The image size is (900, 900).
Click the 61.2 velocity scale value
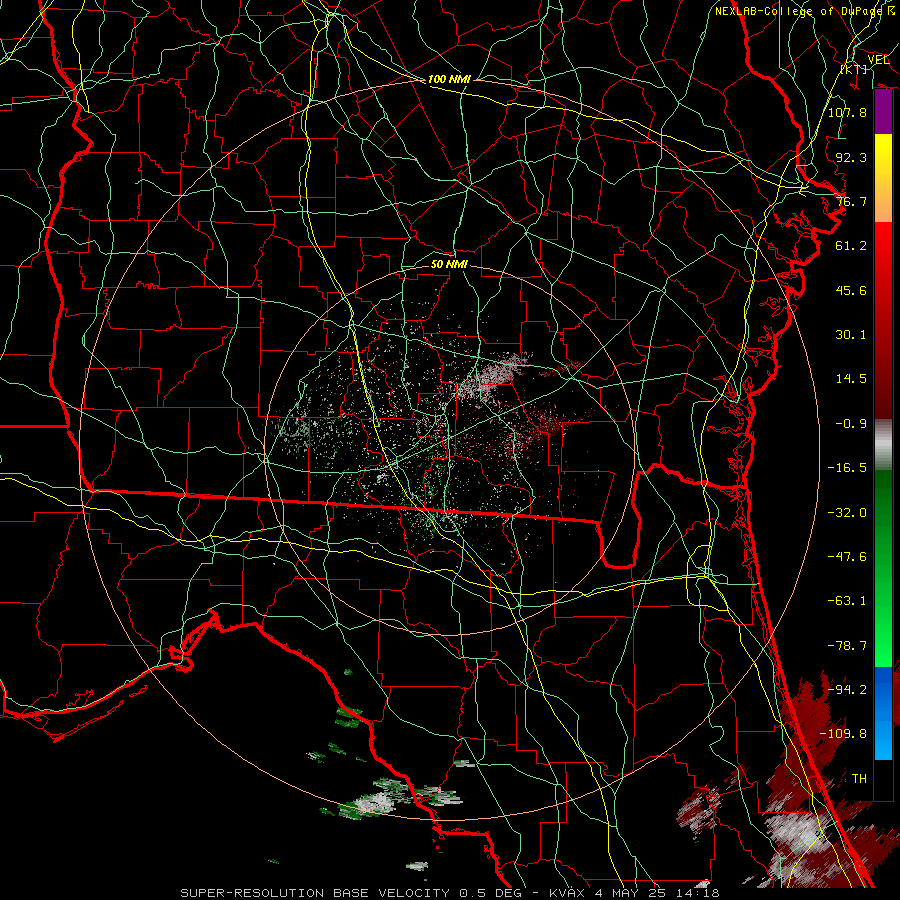pyautogui.click(x=851, y=246)
